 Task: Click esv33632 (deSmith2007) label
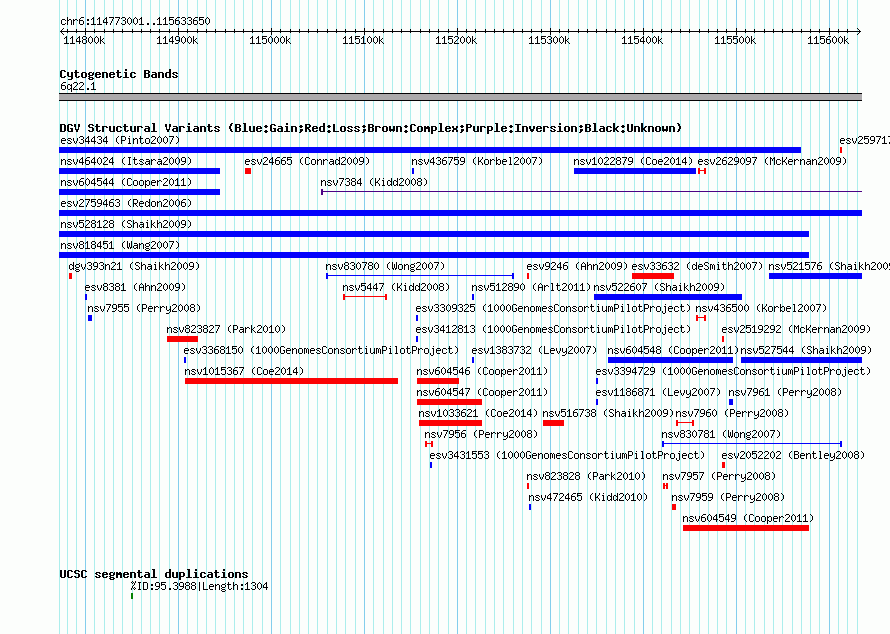point(697,266)
